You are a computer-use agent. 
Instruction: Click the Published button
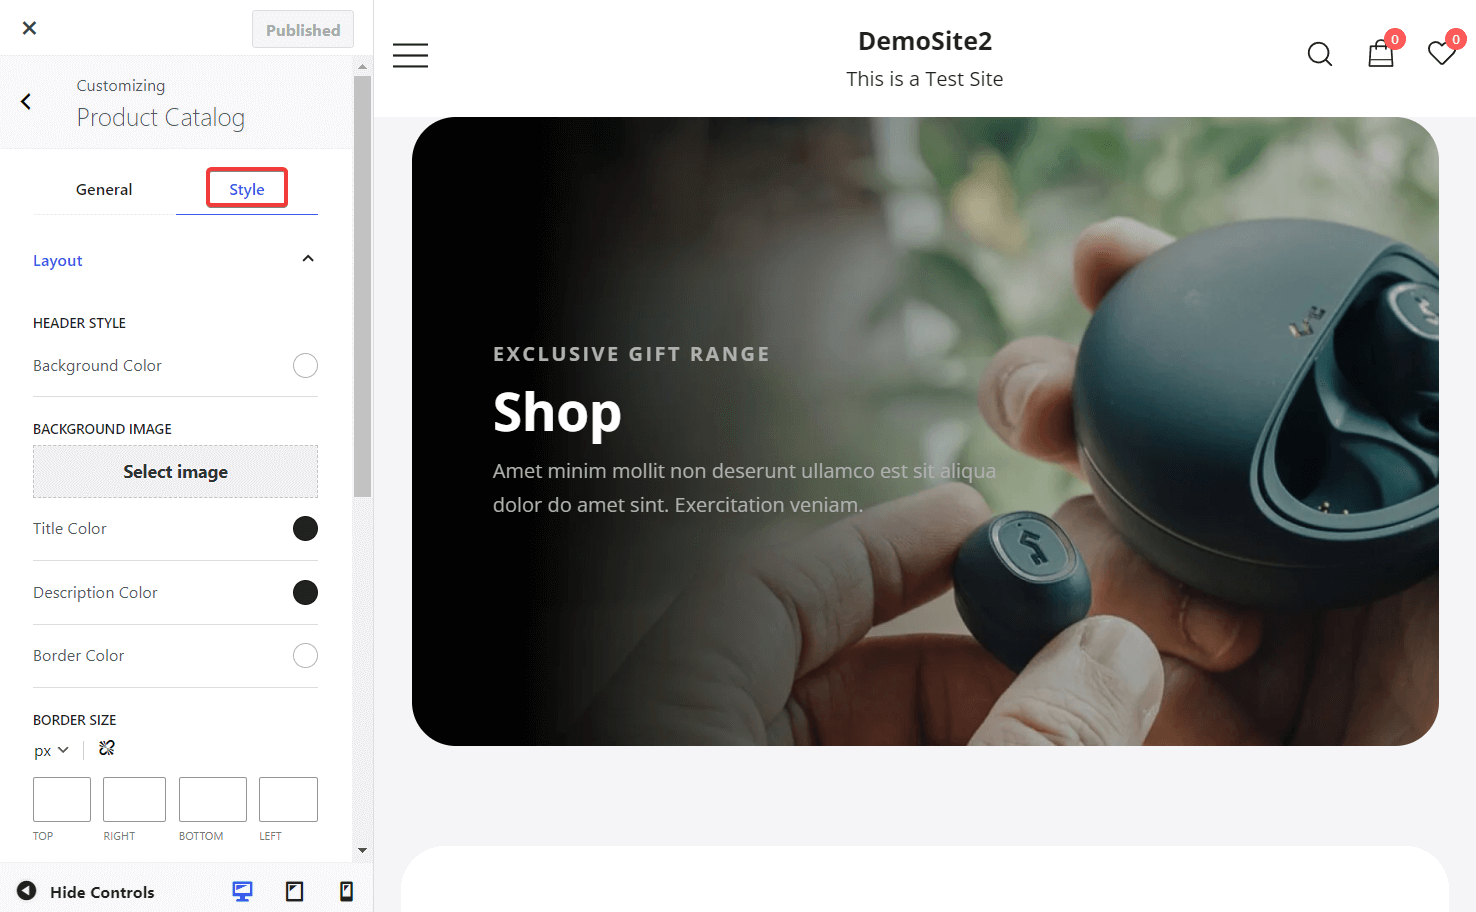[x=303, y=30]
